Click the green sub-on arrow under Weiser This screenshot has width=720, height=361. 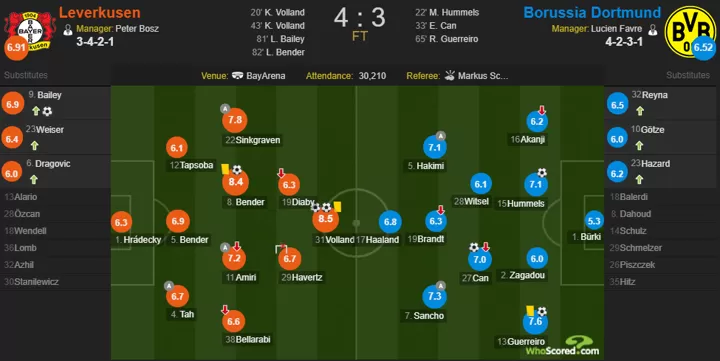tap(35, 146)
